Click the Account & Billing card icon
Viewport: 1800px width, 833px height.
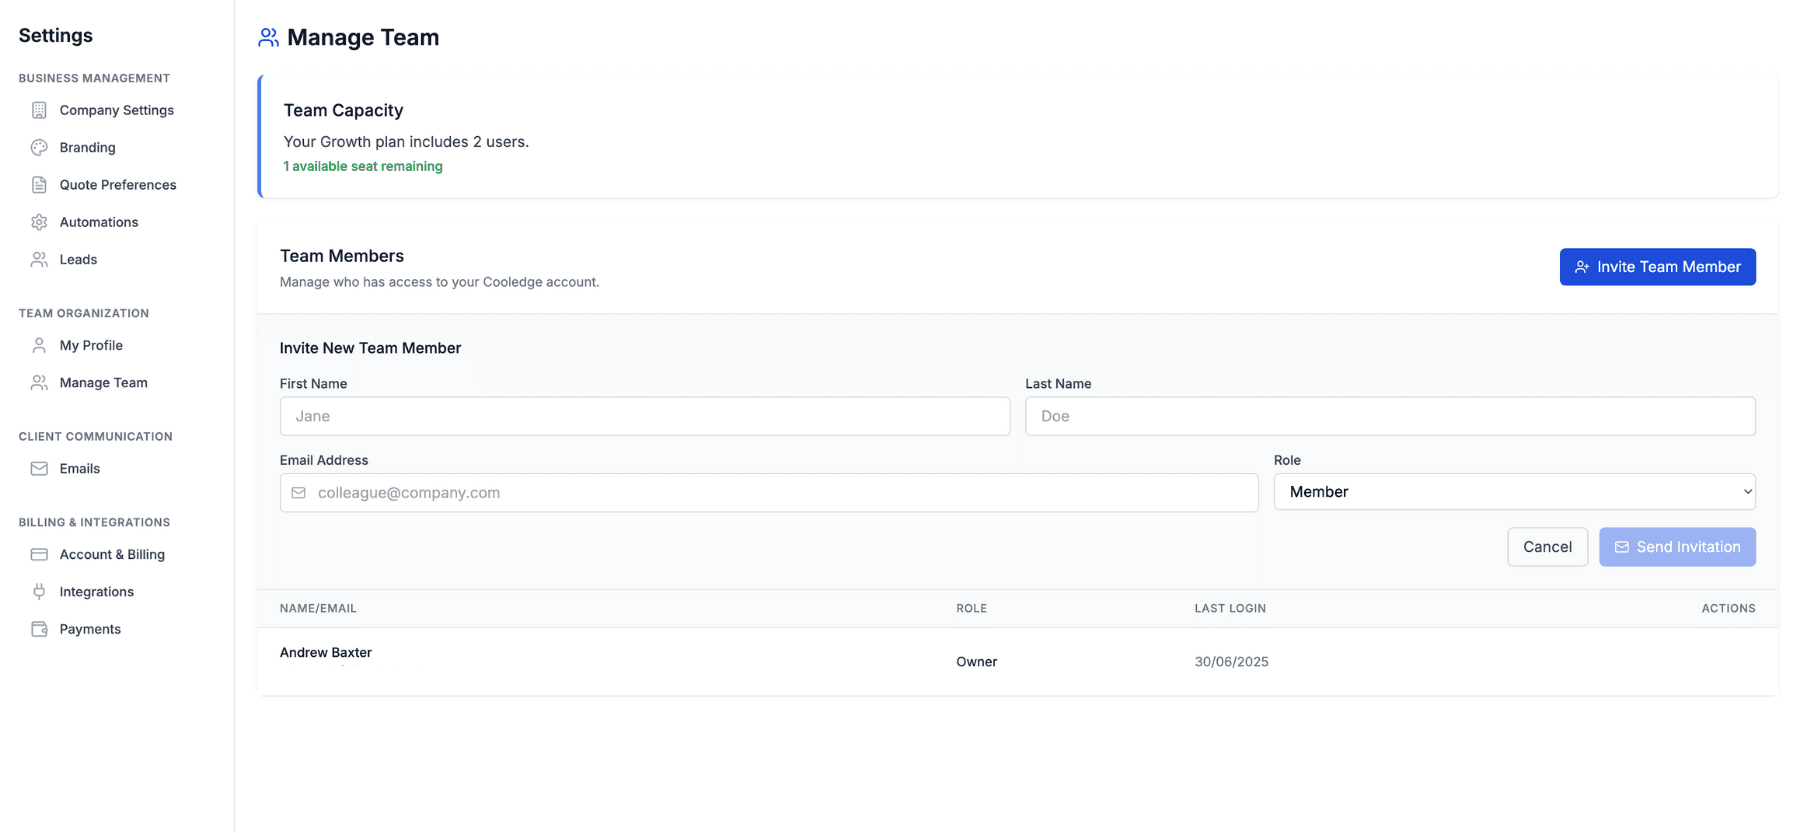[x=39, y=555]
